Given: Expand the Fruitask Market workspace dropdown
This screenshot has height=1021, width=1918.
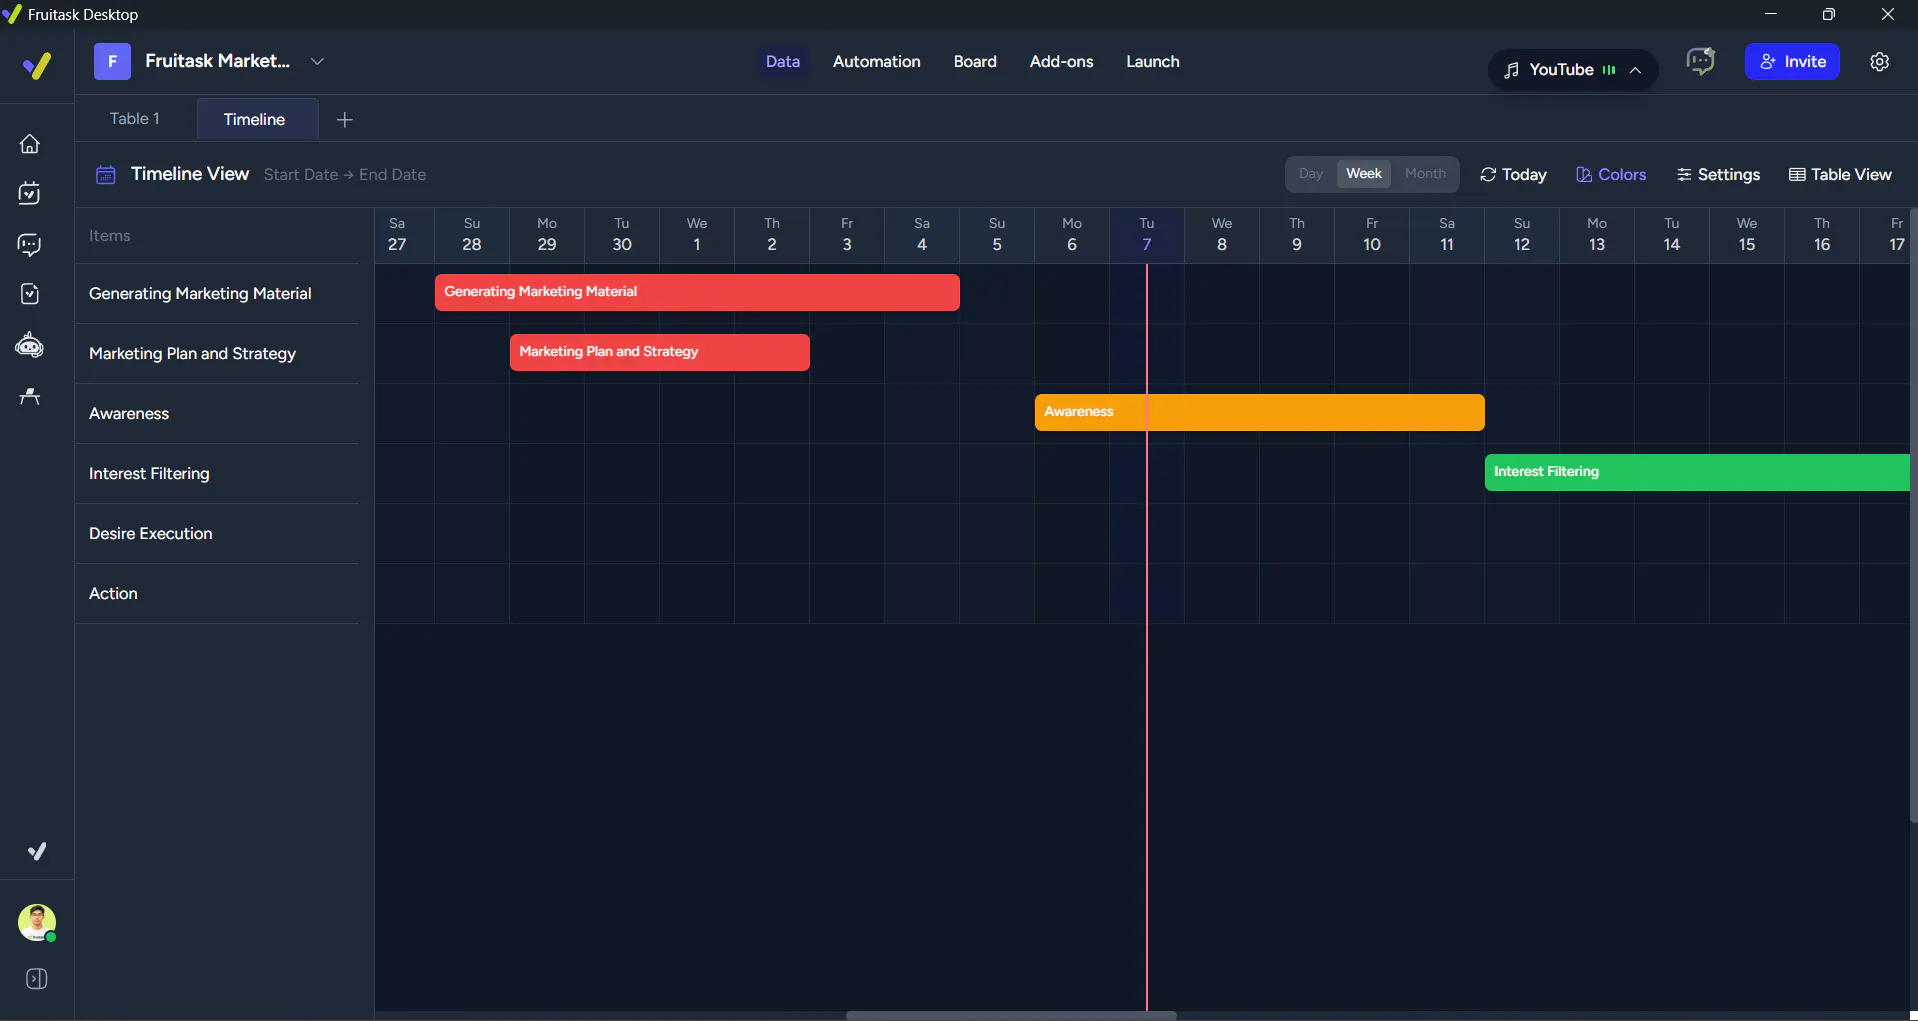Looking at the screenshot, I should [x=317, y=61].
